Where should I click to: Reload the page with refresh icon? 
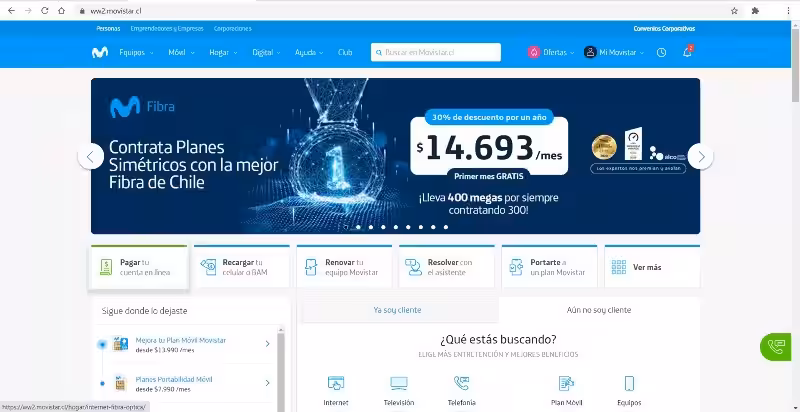point(44,11)
